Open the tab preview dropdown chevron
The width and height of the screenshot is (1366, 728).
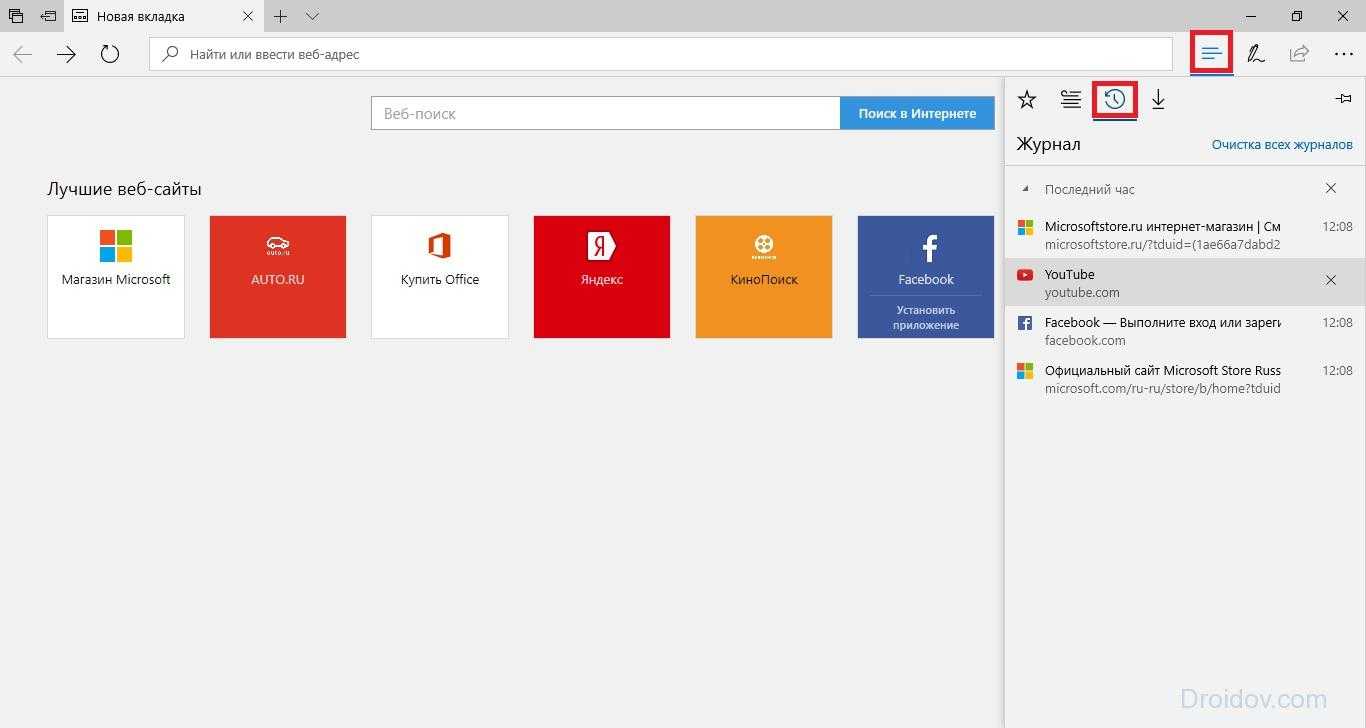point(312,16)
